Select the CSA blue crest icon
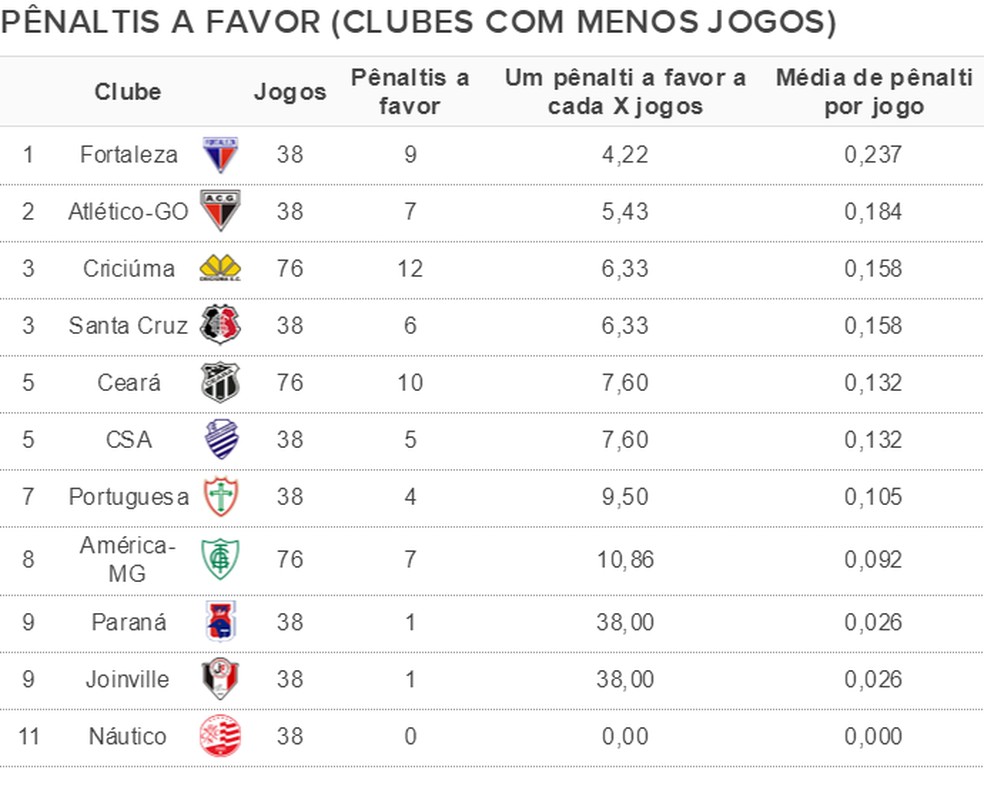Screen dimensions: 984x810 [x=220, y=439]
